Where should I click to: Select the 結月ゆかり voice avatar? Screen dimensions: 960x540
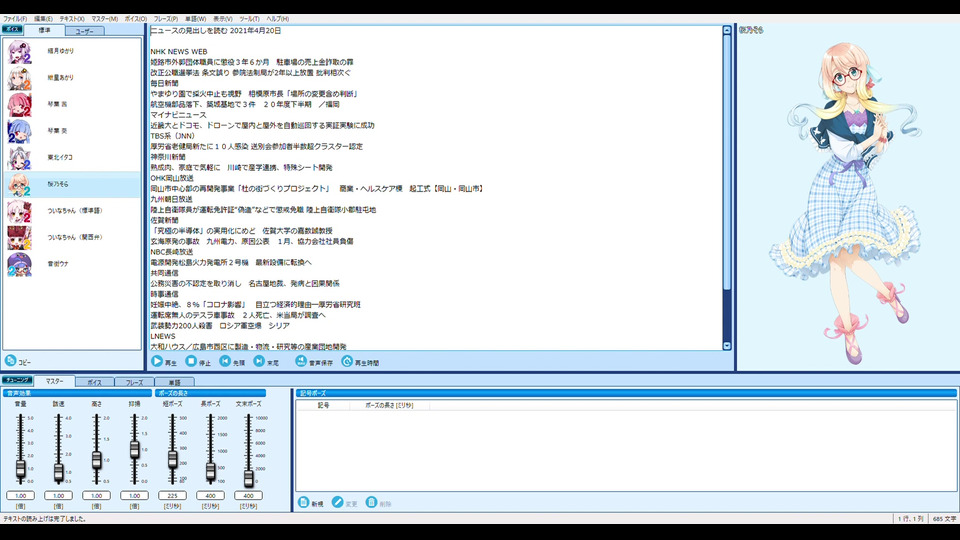[x=19, y=51]
